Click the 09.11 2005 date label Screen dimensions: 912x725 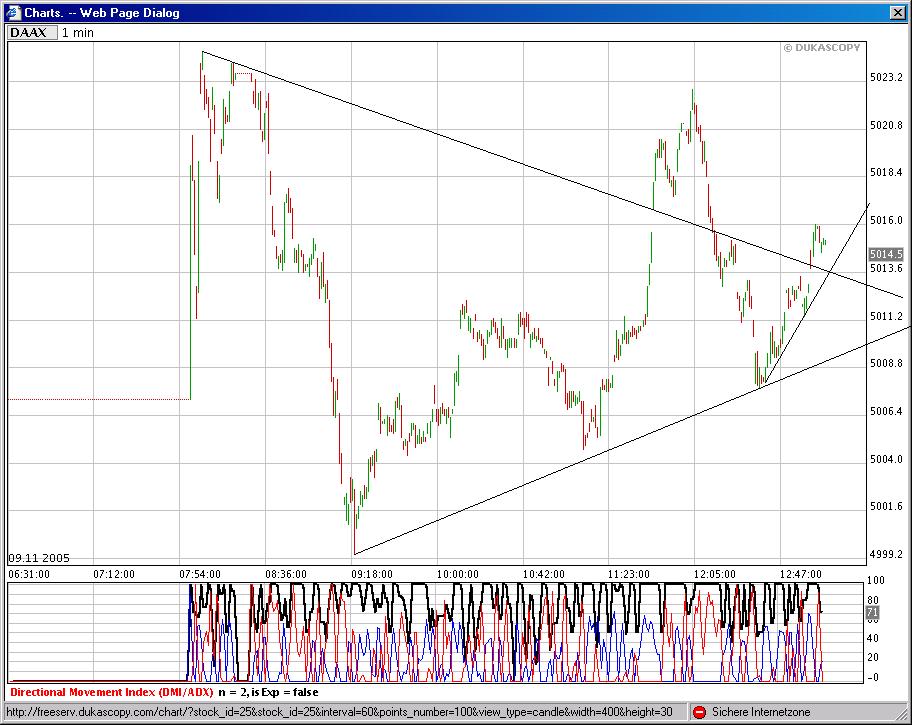tap(39, 558)
